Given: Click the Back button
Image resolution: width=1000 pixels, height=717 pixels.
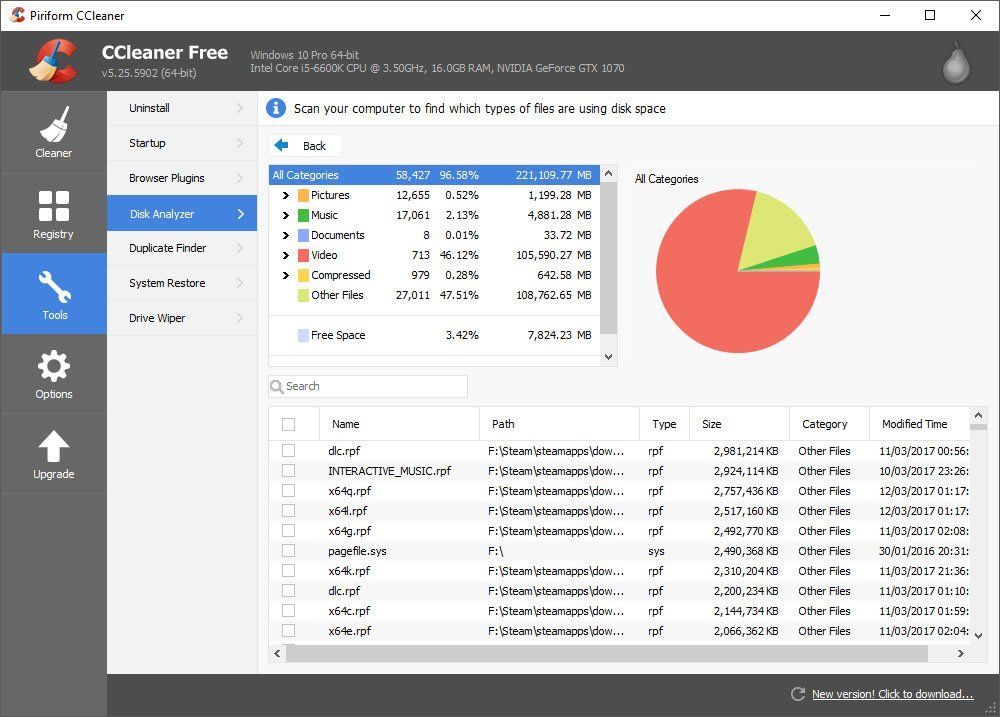Looking at the screenshot, I should click(305, 145).
